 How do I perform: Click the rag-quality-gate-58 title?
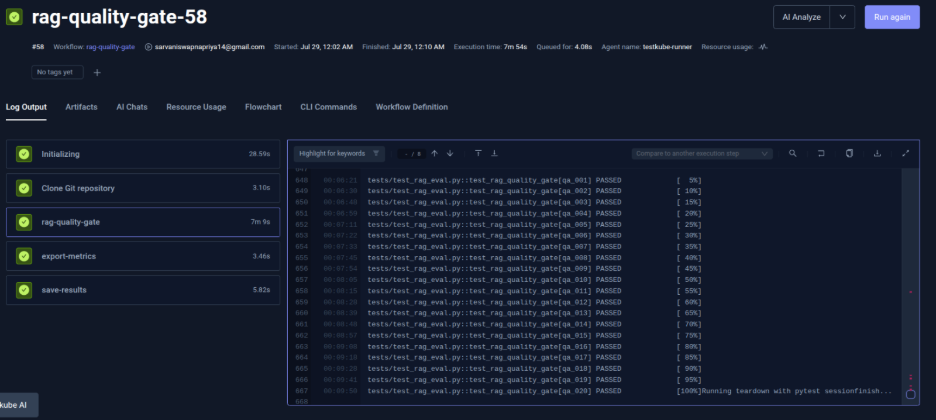click(x=119, y=17)
